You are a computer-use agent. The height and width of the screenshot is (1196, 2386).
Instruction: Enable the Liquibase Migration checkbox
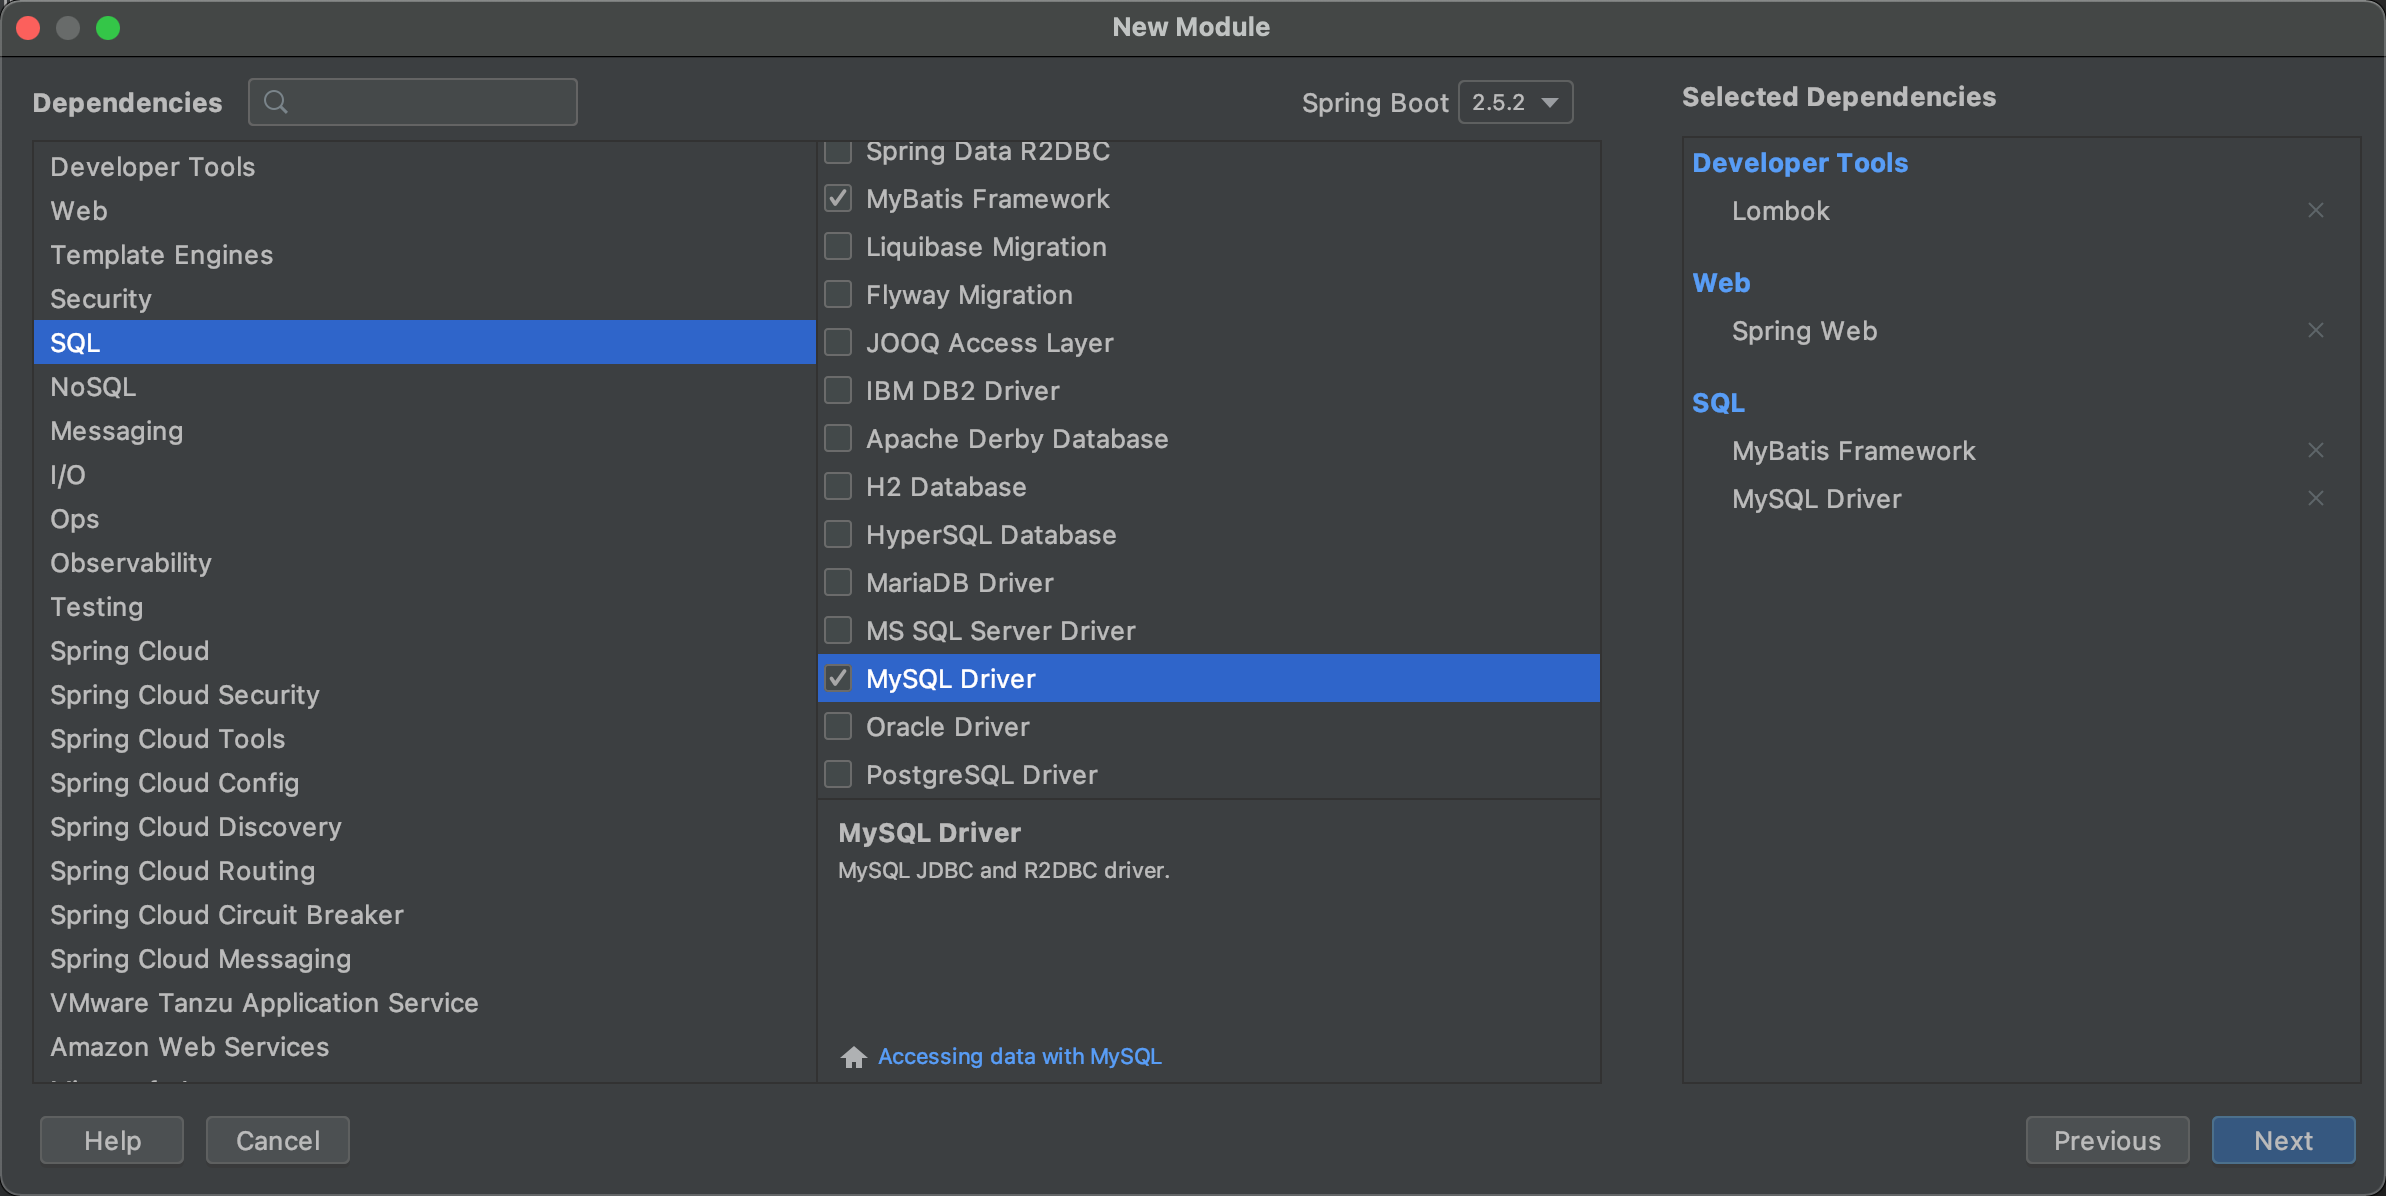tap(838, 247)
